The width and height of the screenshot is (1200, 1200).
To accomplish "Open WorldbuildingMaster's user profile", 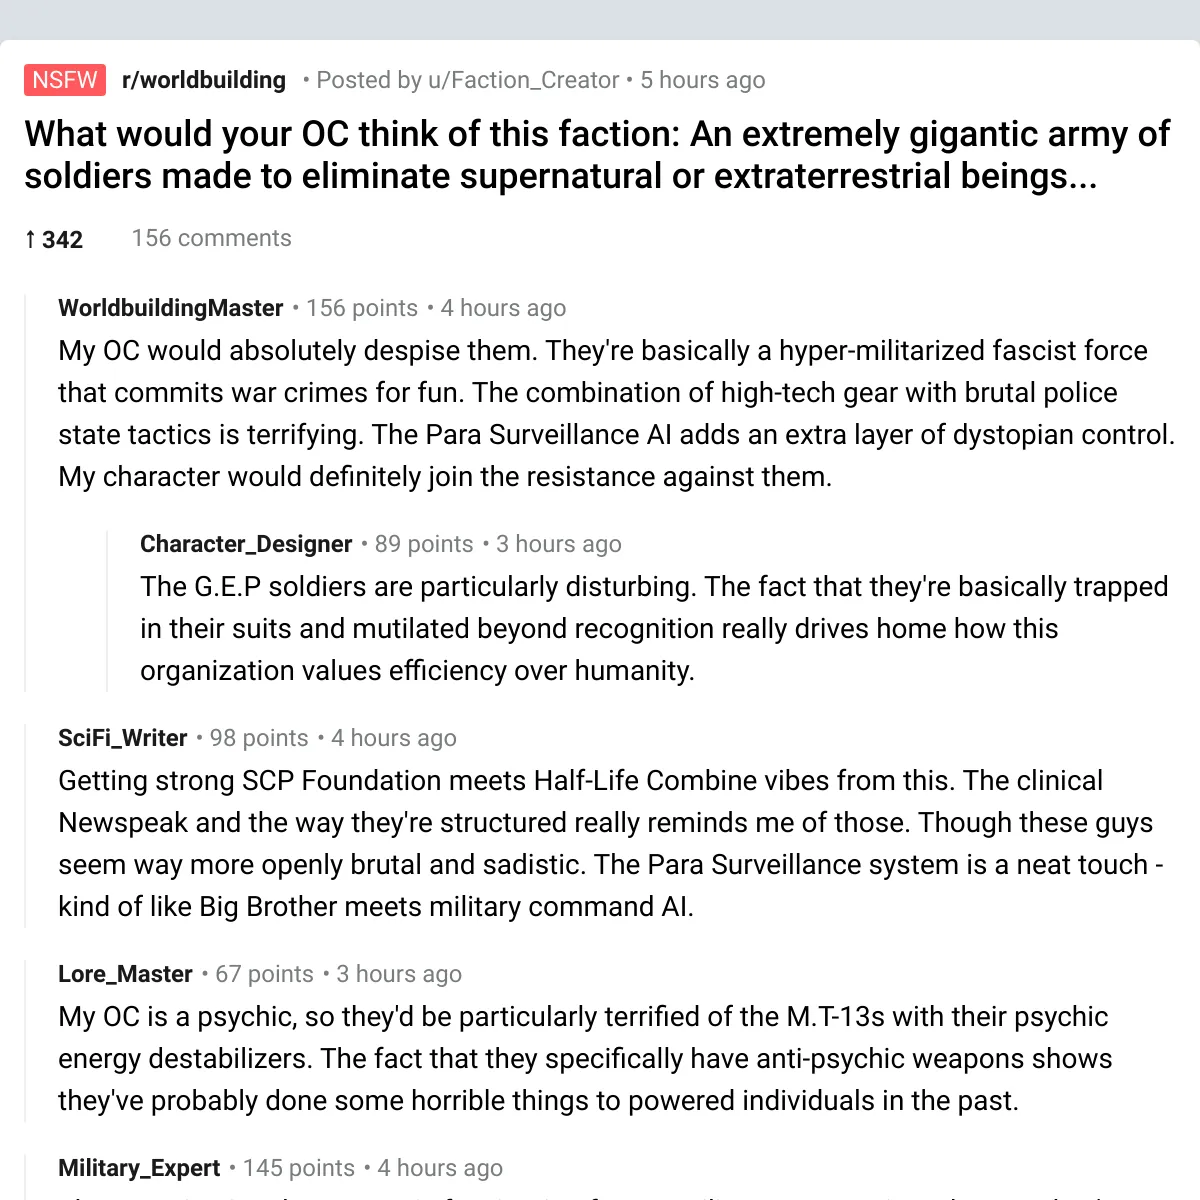I will [171, 308].
